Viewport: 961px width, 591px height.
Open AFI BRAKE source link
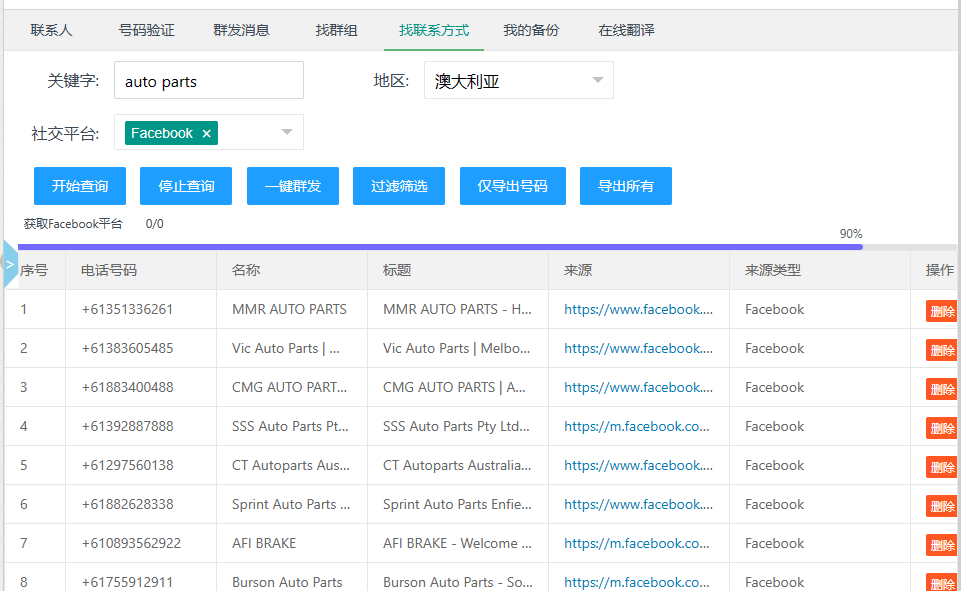coord(637,543)
